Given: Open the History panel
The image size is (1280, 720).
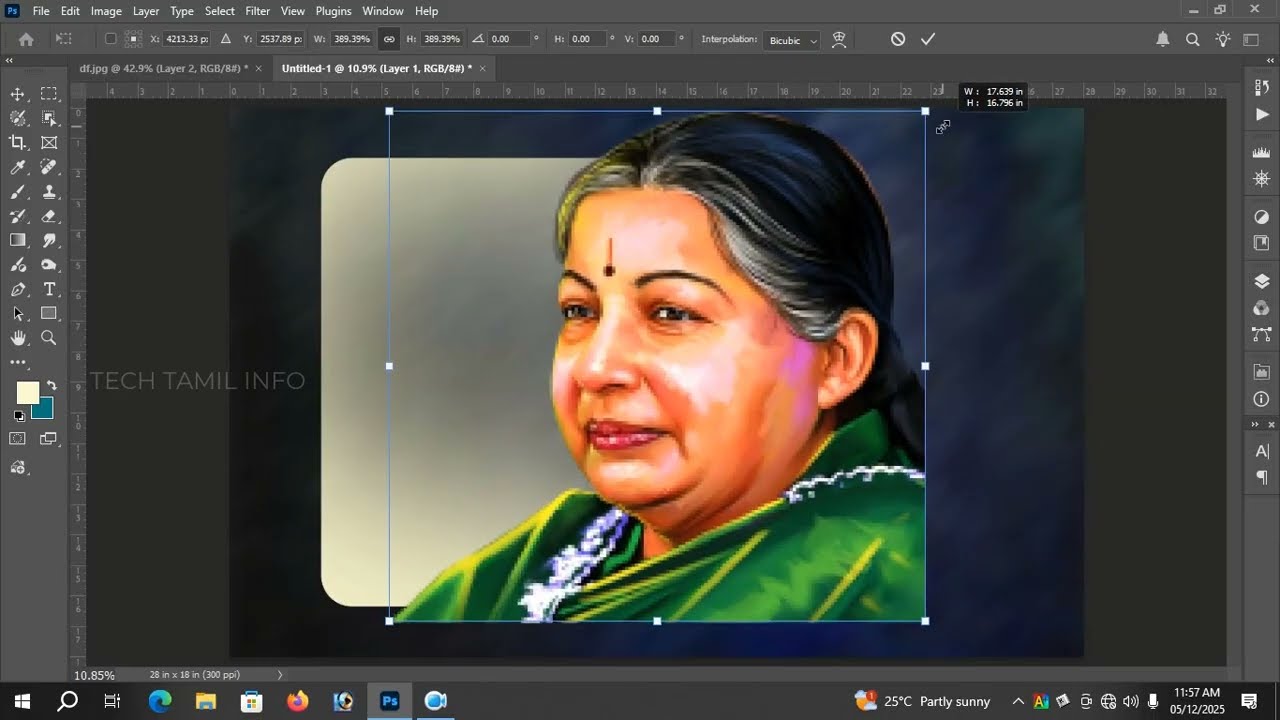Looking at the screenshot, I should (1261, 87).
